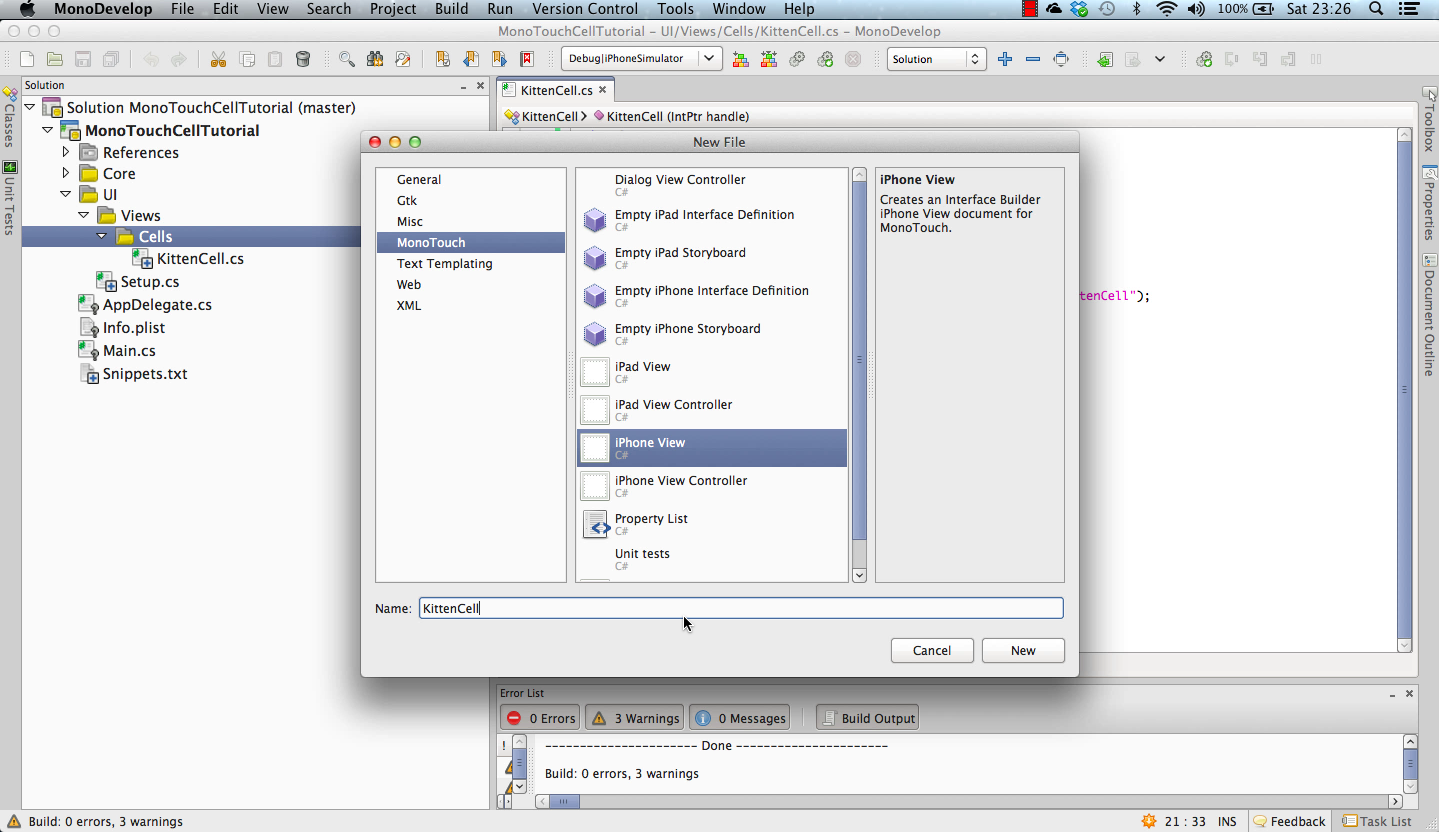The height and width of the screenshot is (833, 1439).
Task: Select the General category
Action: [x=470, y=179]
